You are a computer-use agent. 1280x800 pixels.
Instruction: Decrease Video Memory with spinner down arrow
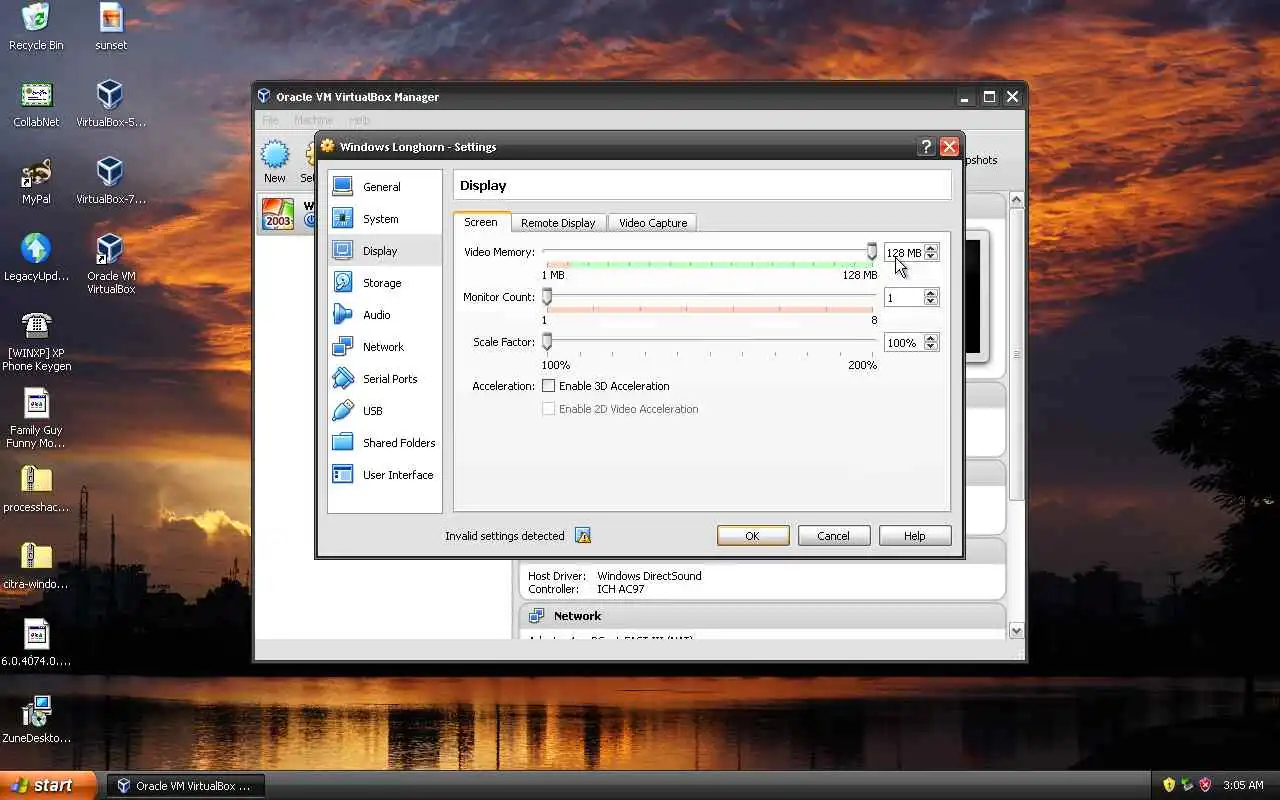coord(931,257)
